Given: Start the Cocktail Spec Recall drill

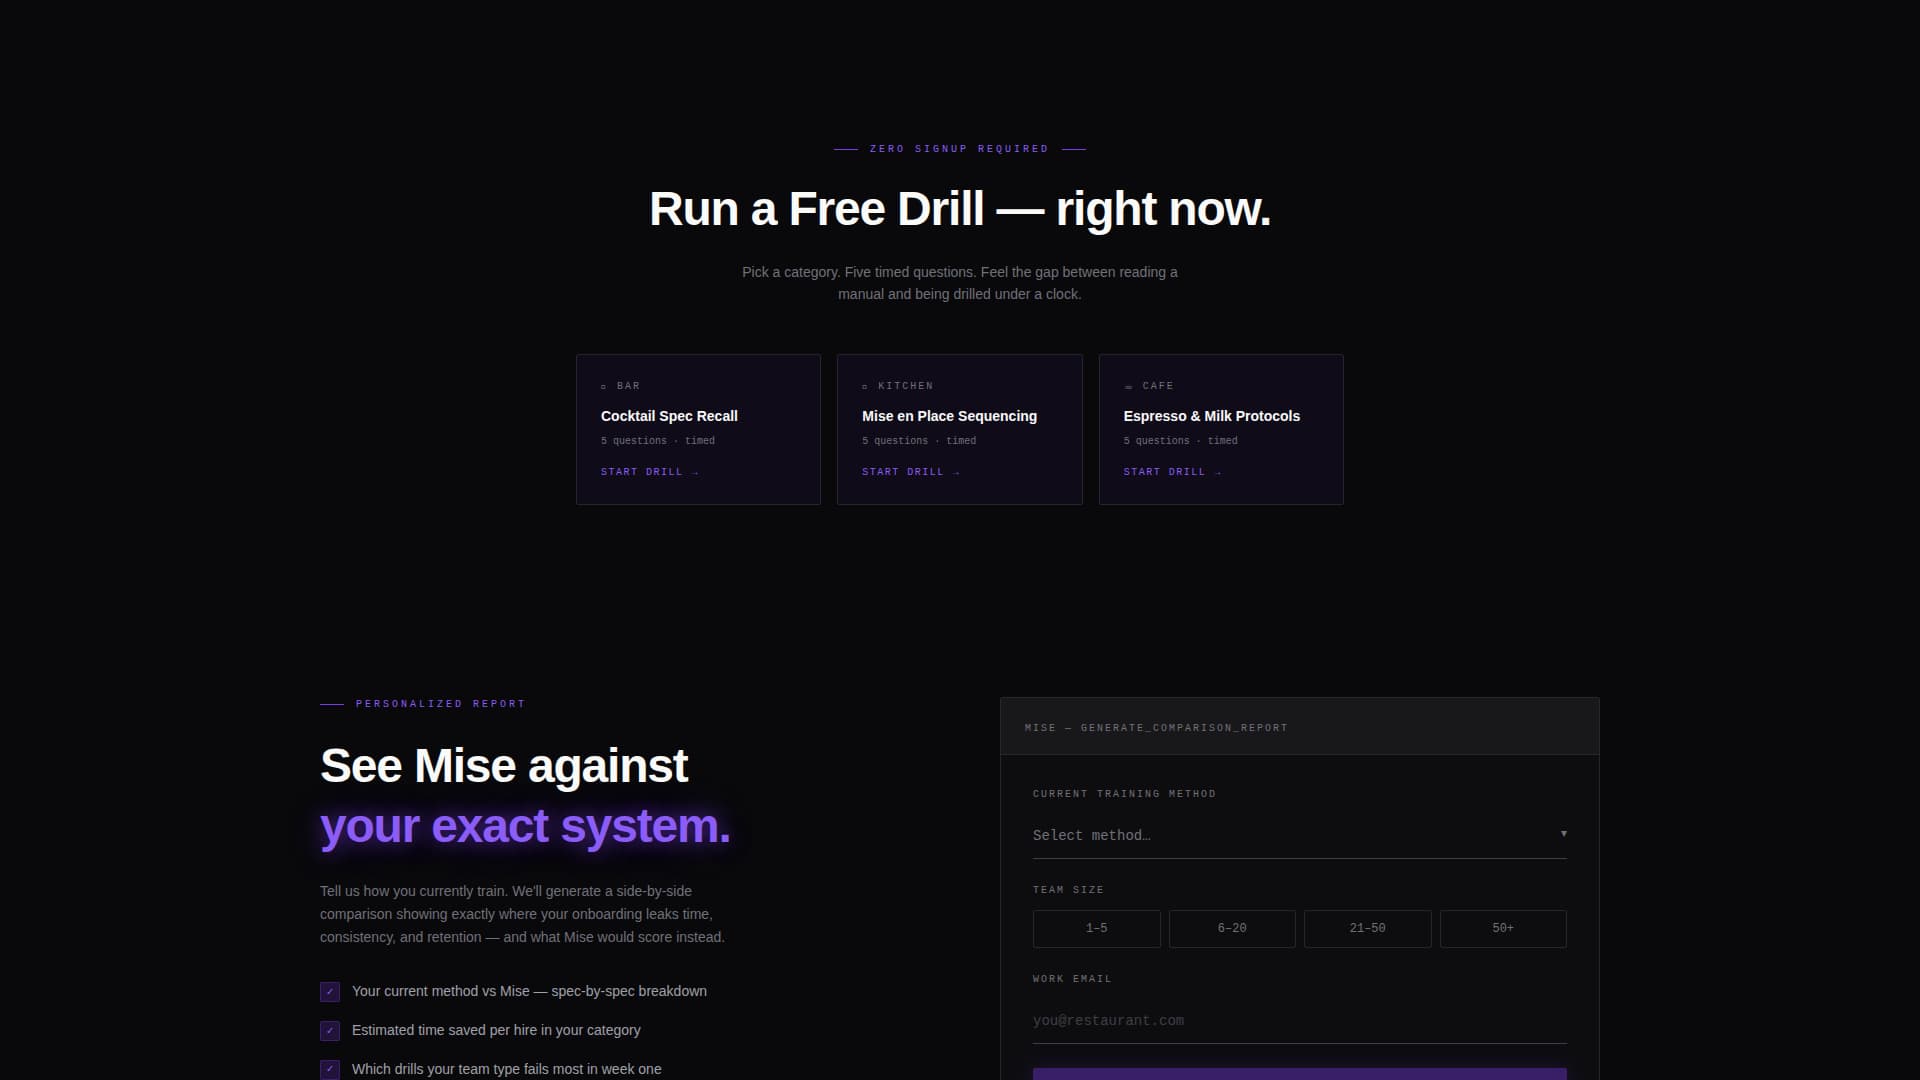Looking at the screenshot, I should (x=649, y=472).
